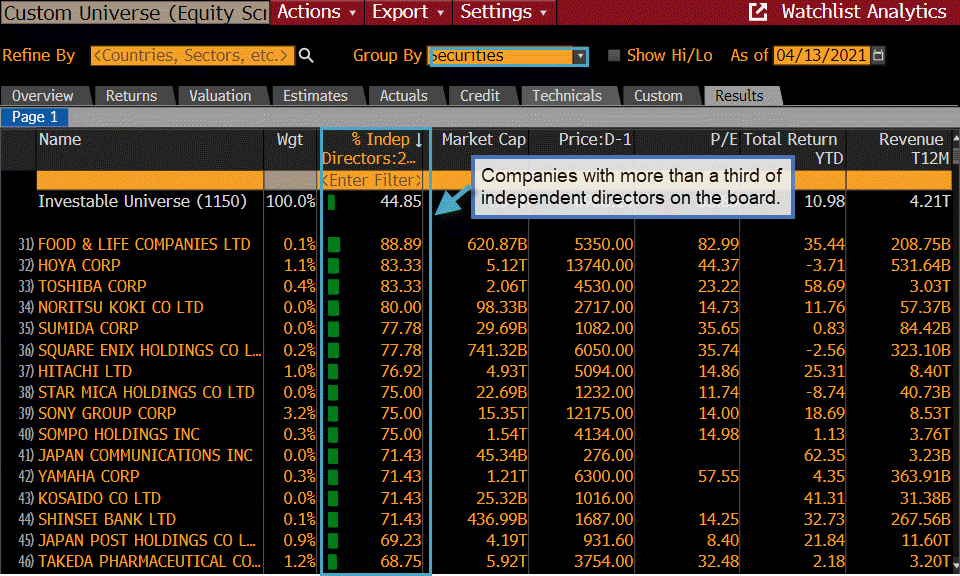Image resolution: width=960 pixels, height=576 pixels.
Task: Click the green bar for HOYA CORP
Action: click(333, 266)
